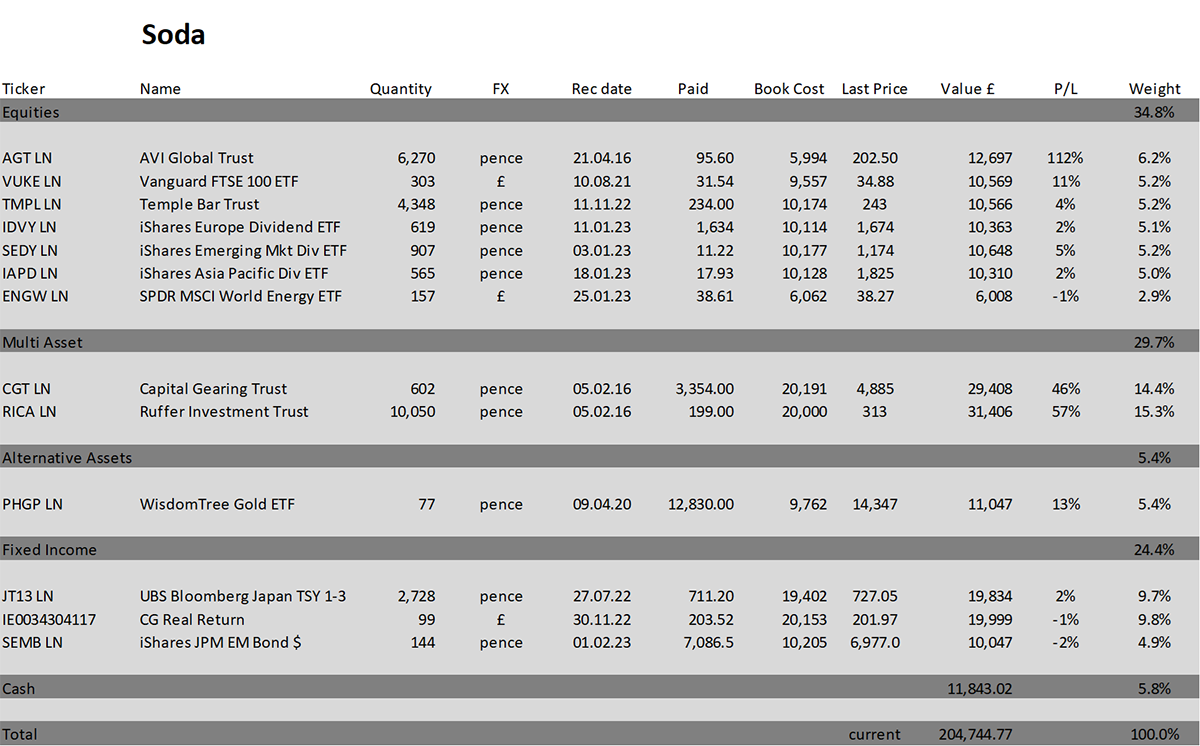Select the AVI Global Trust name
The height and width of the screenshot is (746, 1200).
point(197,158)
